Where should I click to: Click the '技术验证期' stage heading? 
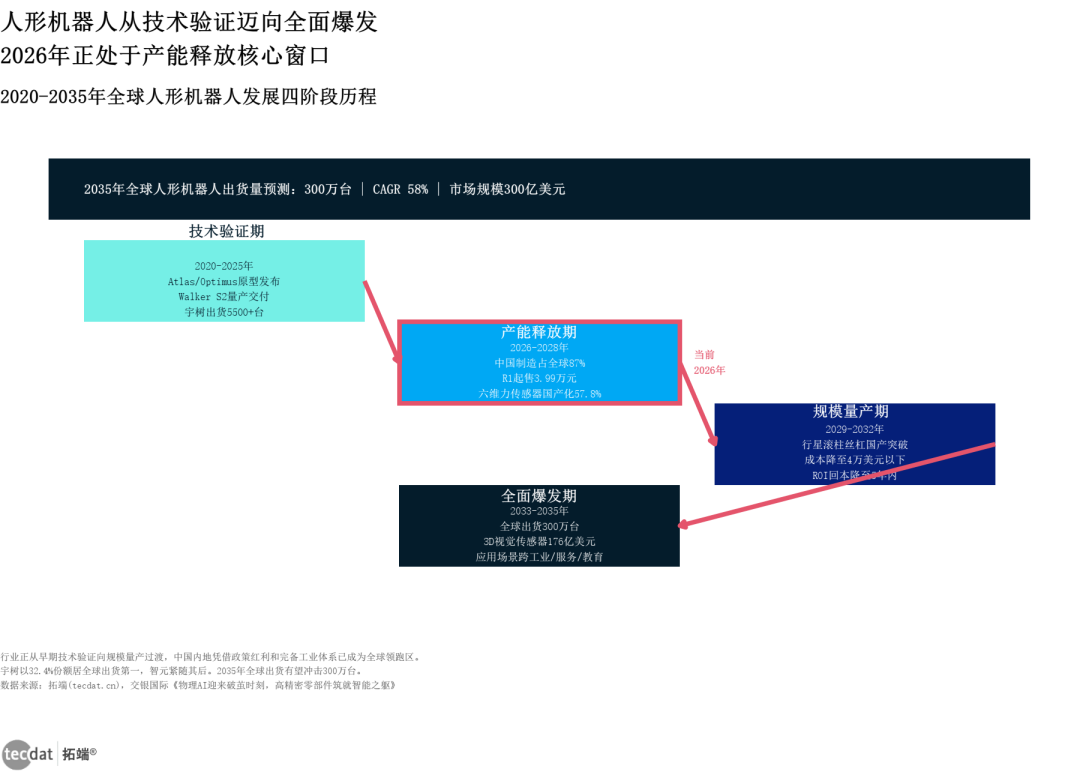pyautogui.click(x=227, y=231)
